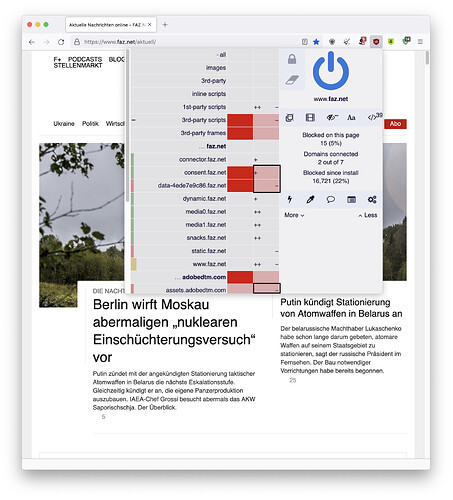Toggle cosmetic filtering eye icon

click(331, 117)
